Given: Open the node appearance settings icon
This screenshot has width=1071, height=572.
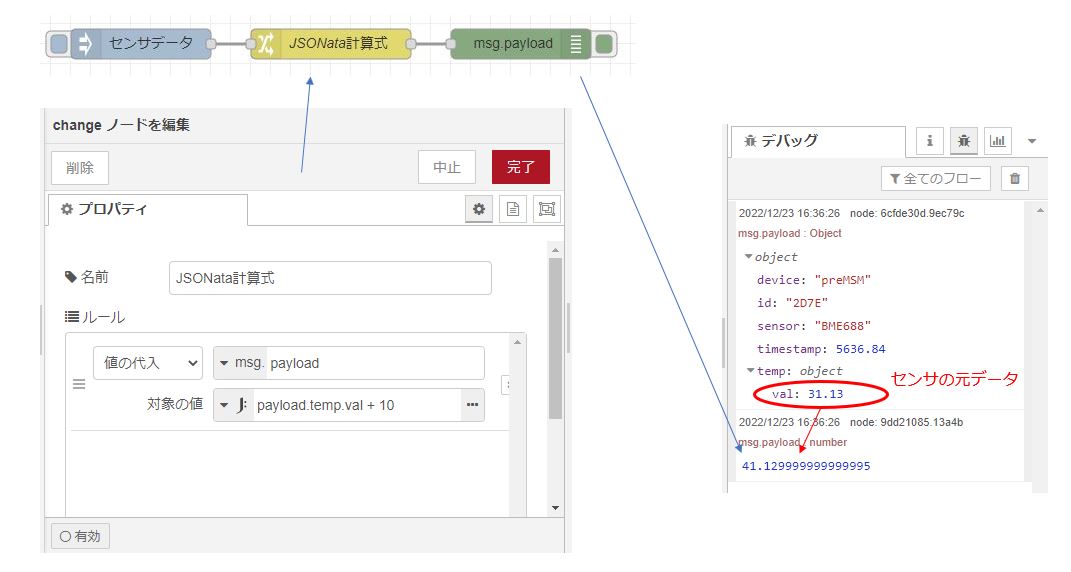Looking at the screenshot, I should point(546,209).
